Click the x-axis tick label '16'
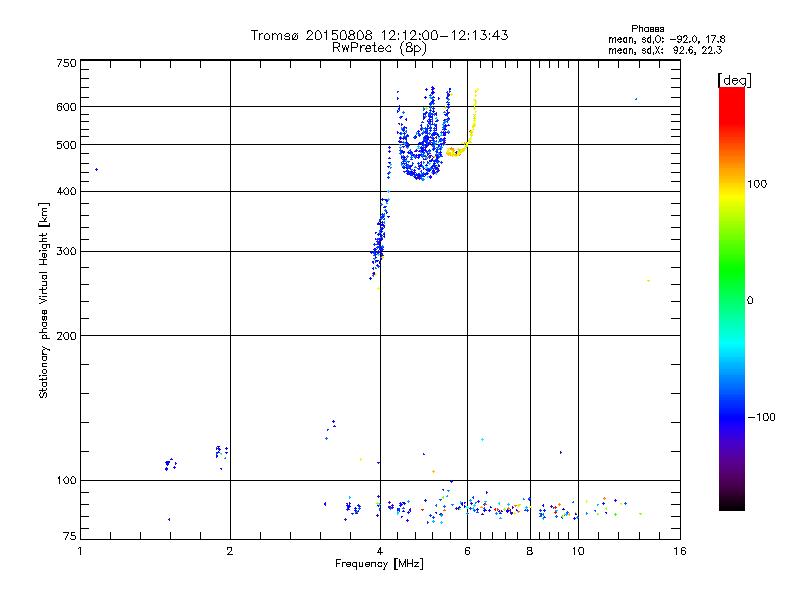This screenshot has width=800, height=600. pyautogui.click(x=680, y=551)
